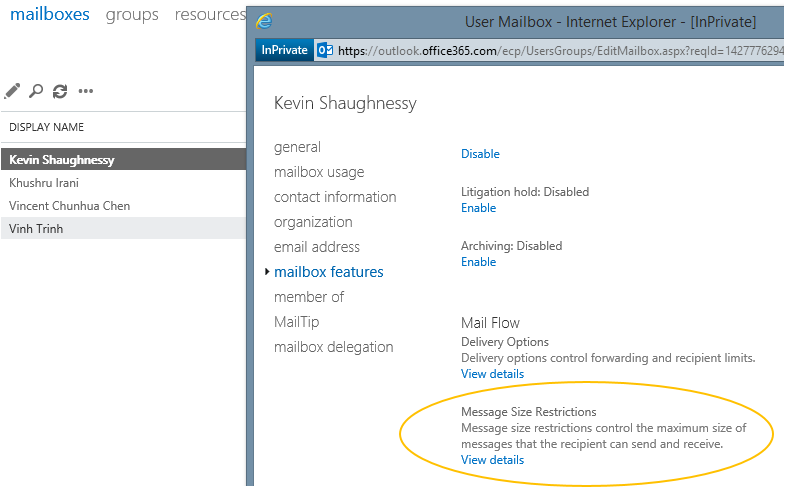This screenshot has width=787, height=493.
Task: View details for Message Size Restrictions
Action: coord(492,460)
